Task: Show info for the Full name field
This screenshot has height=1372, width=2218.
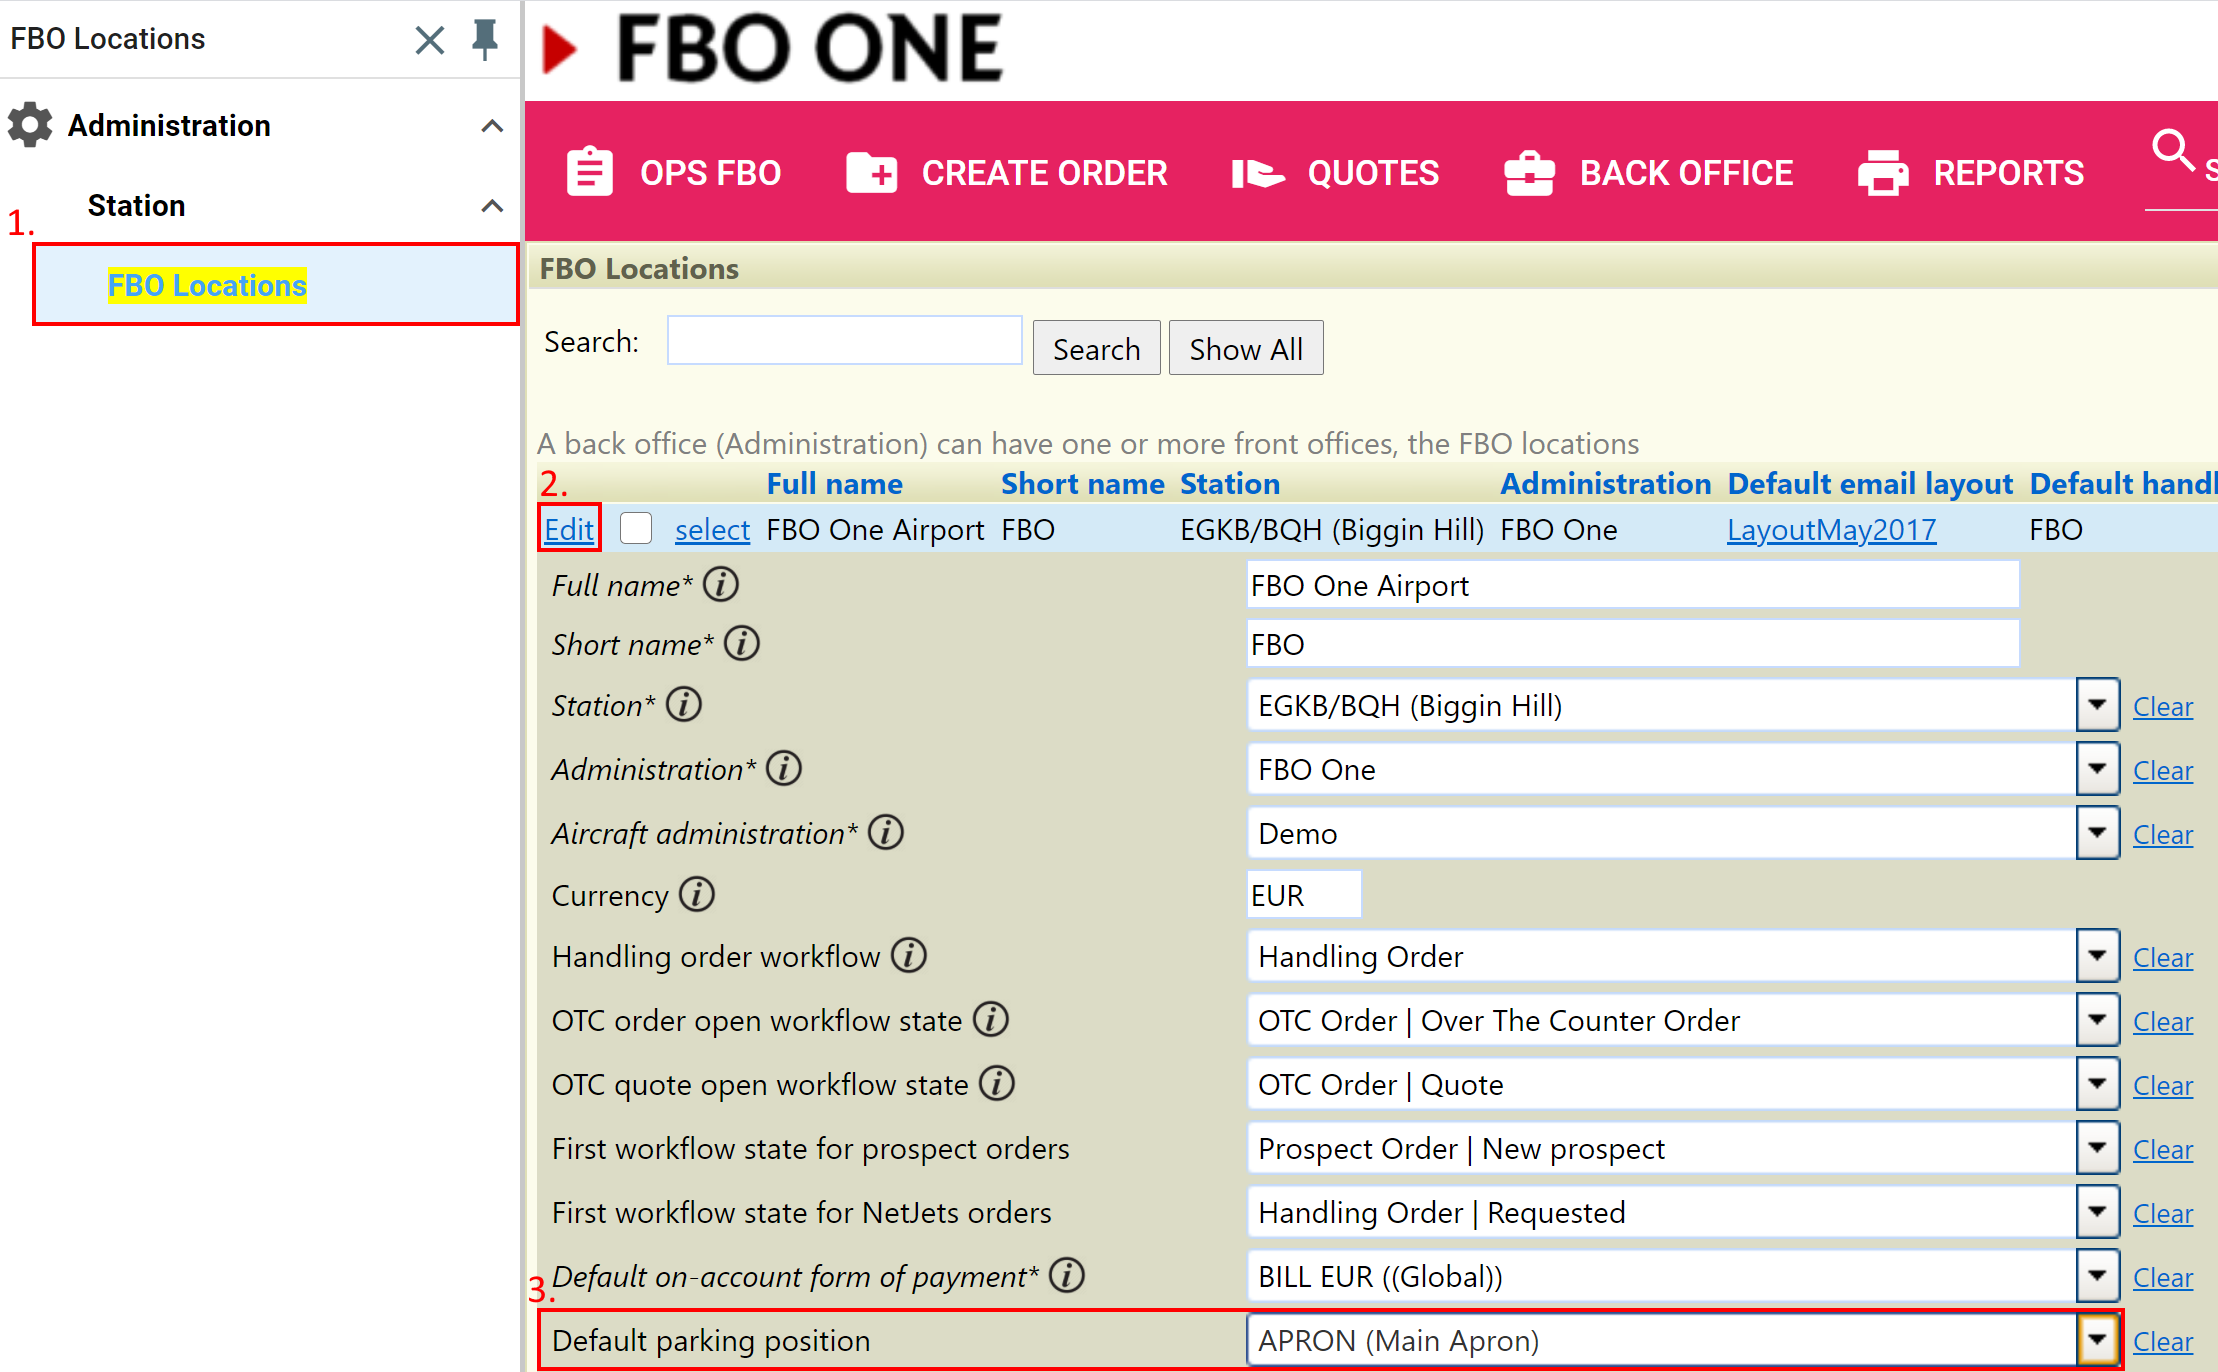Action: click(x=721, y=584)
